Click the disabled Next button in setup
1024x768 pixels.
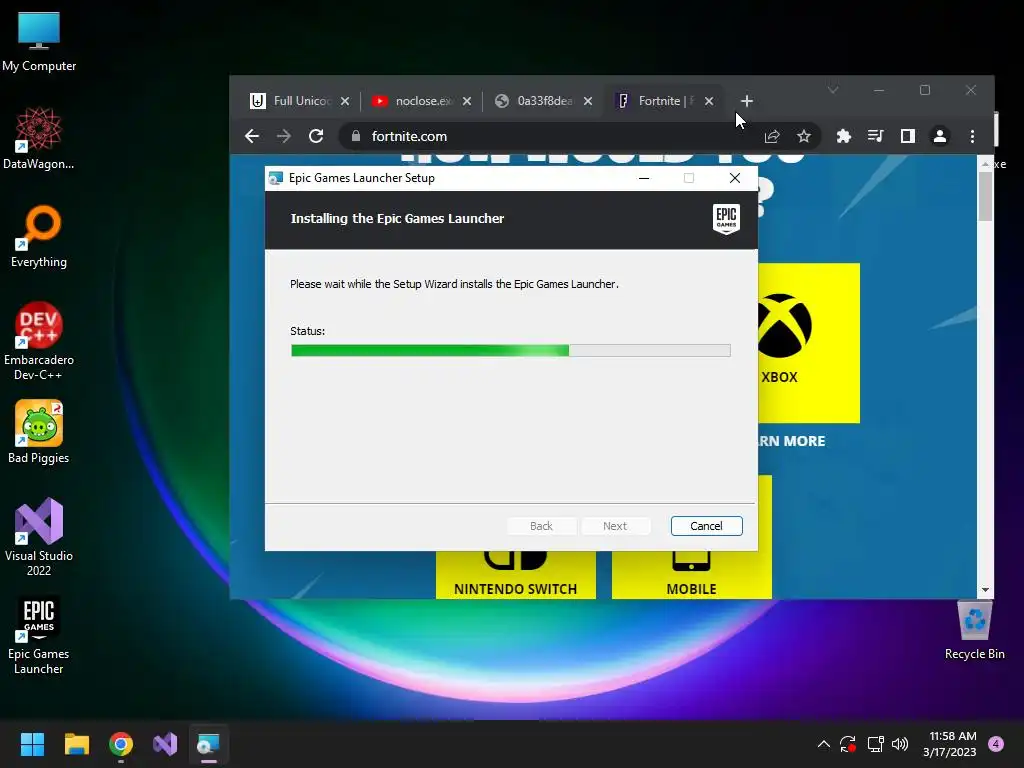tap(615, 526)
